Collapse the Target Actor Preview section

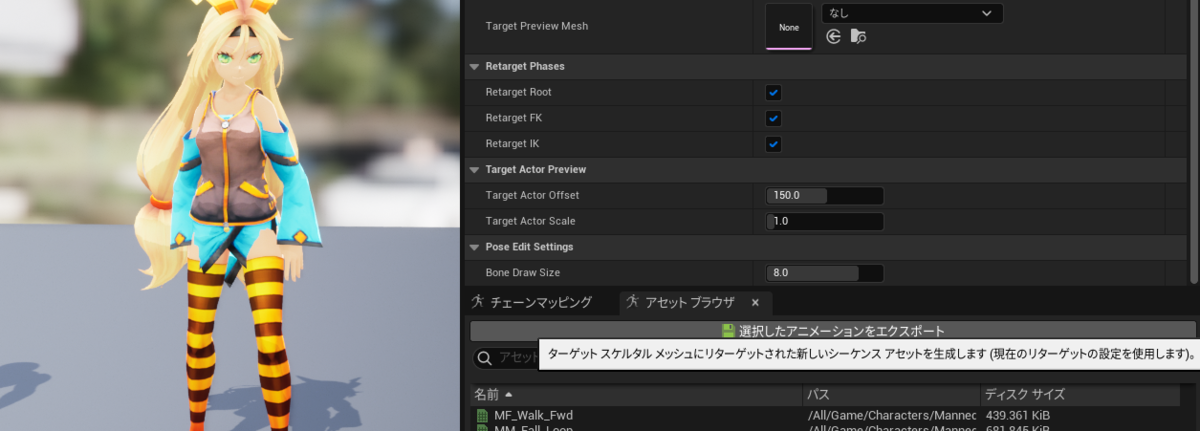pyautogui.click(x=474, y=170)
